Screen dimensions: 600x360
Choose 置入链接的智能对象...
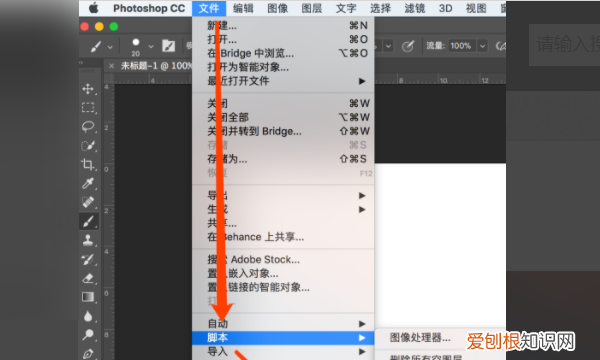(283, 287)
